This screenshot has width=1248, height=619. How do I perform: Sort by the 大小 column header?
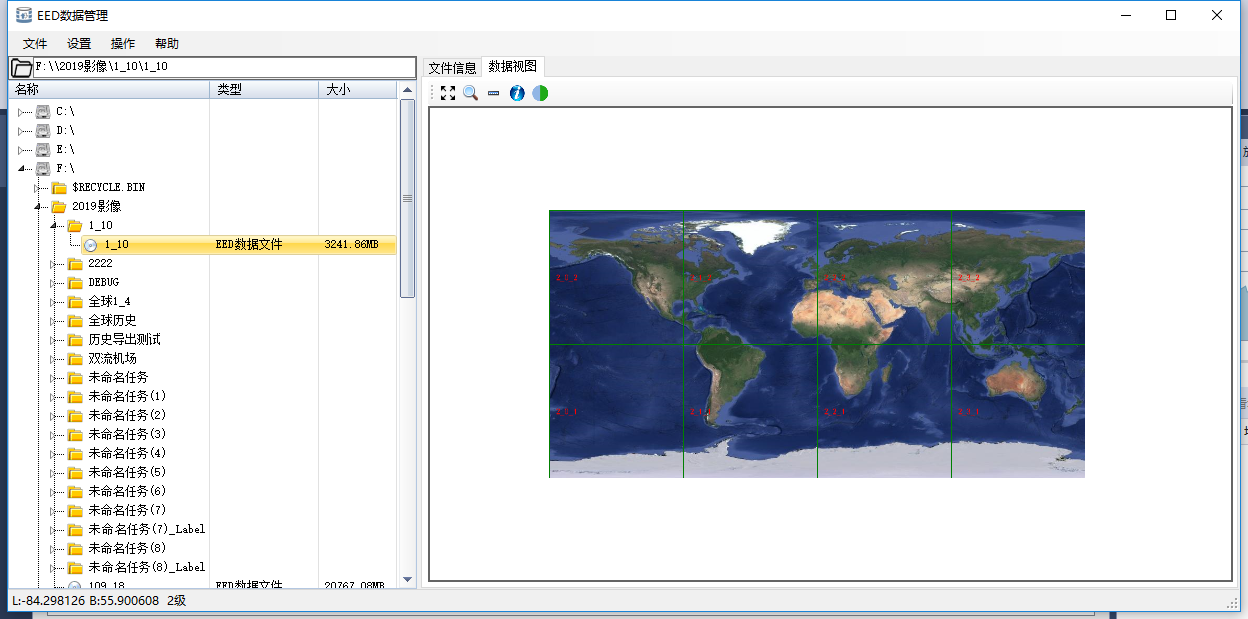coord(338,90)
